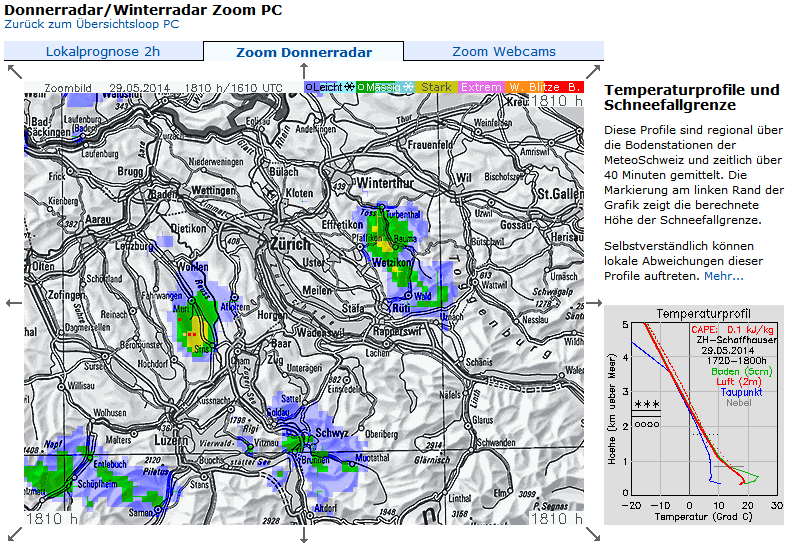
Task: Click the W. Blitze orange legend swatch
Action: click(x=534, y=87)
